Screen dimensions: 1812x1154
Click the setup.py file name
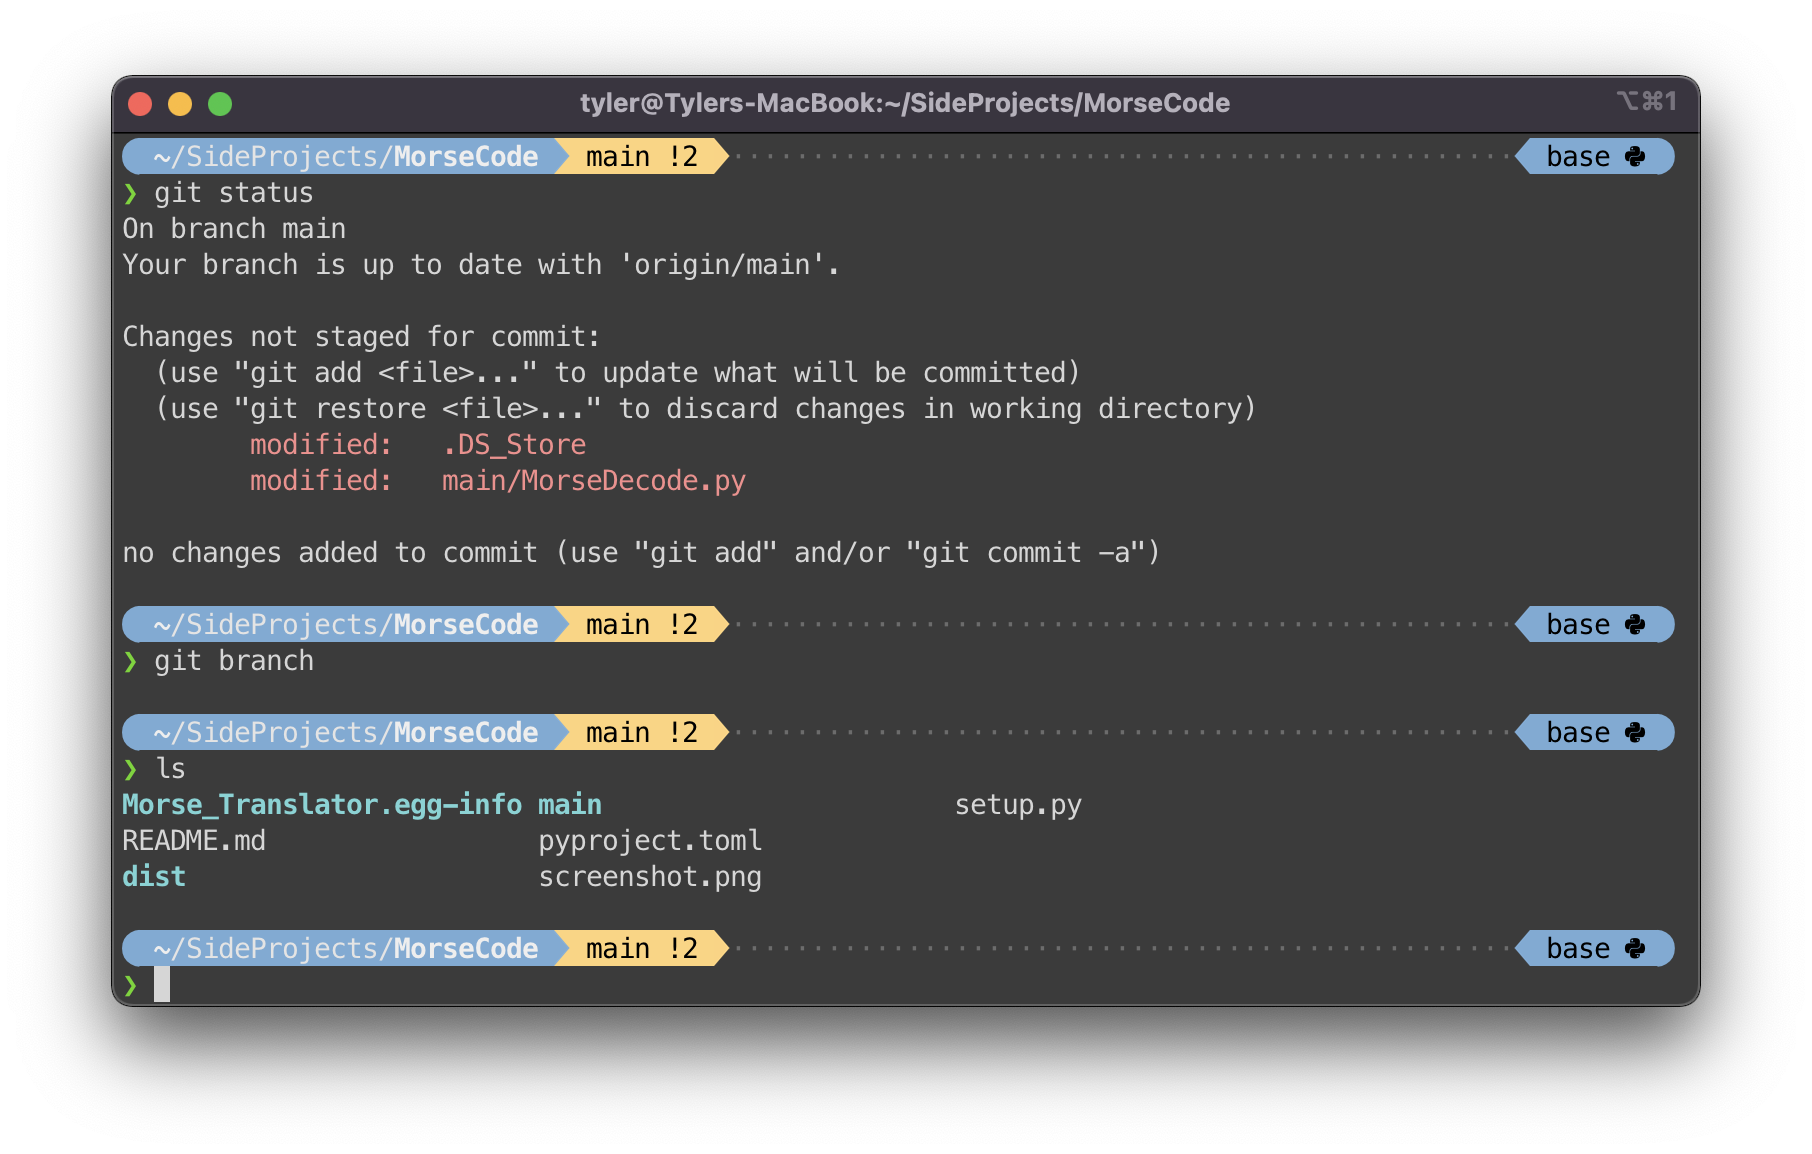(x=1018, y=805)
